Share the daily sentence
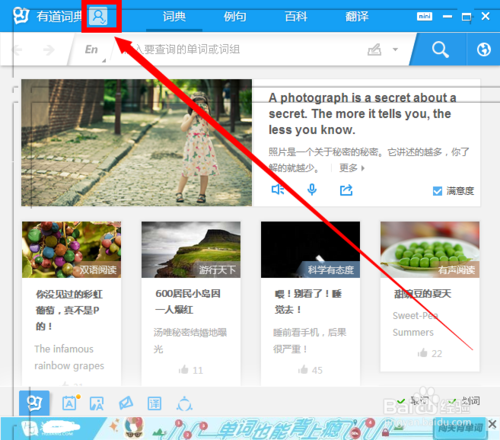This screenshot has height=440, width=500. 346,190
